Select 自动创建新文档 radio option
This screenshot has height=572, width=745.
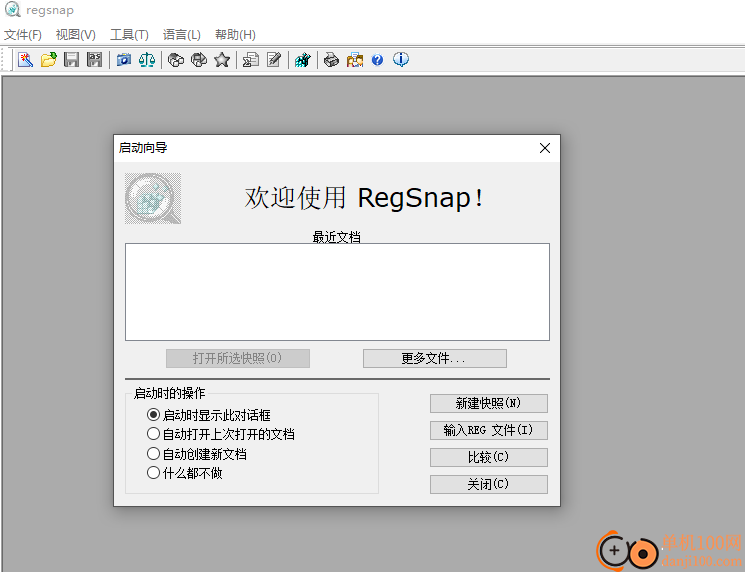coord(197,454)
